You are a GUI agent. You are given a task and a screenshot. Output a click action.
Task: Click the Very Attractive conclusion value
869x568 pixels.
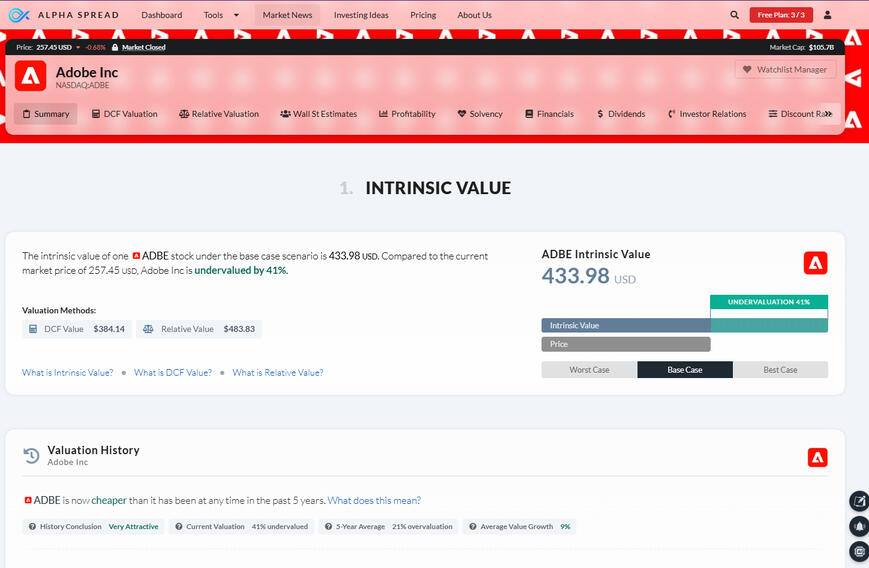click(134, 527)
